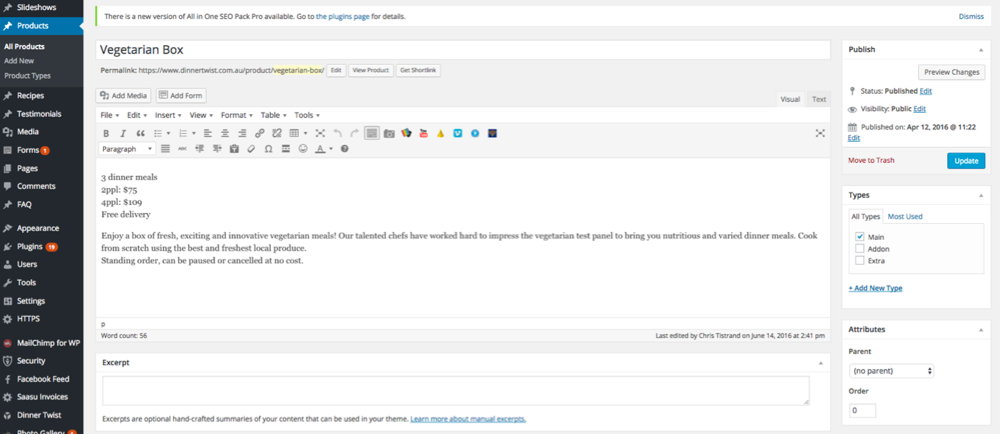Click the YouTube icon in the toolbar

tap(424, 133)
